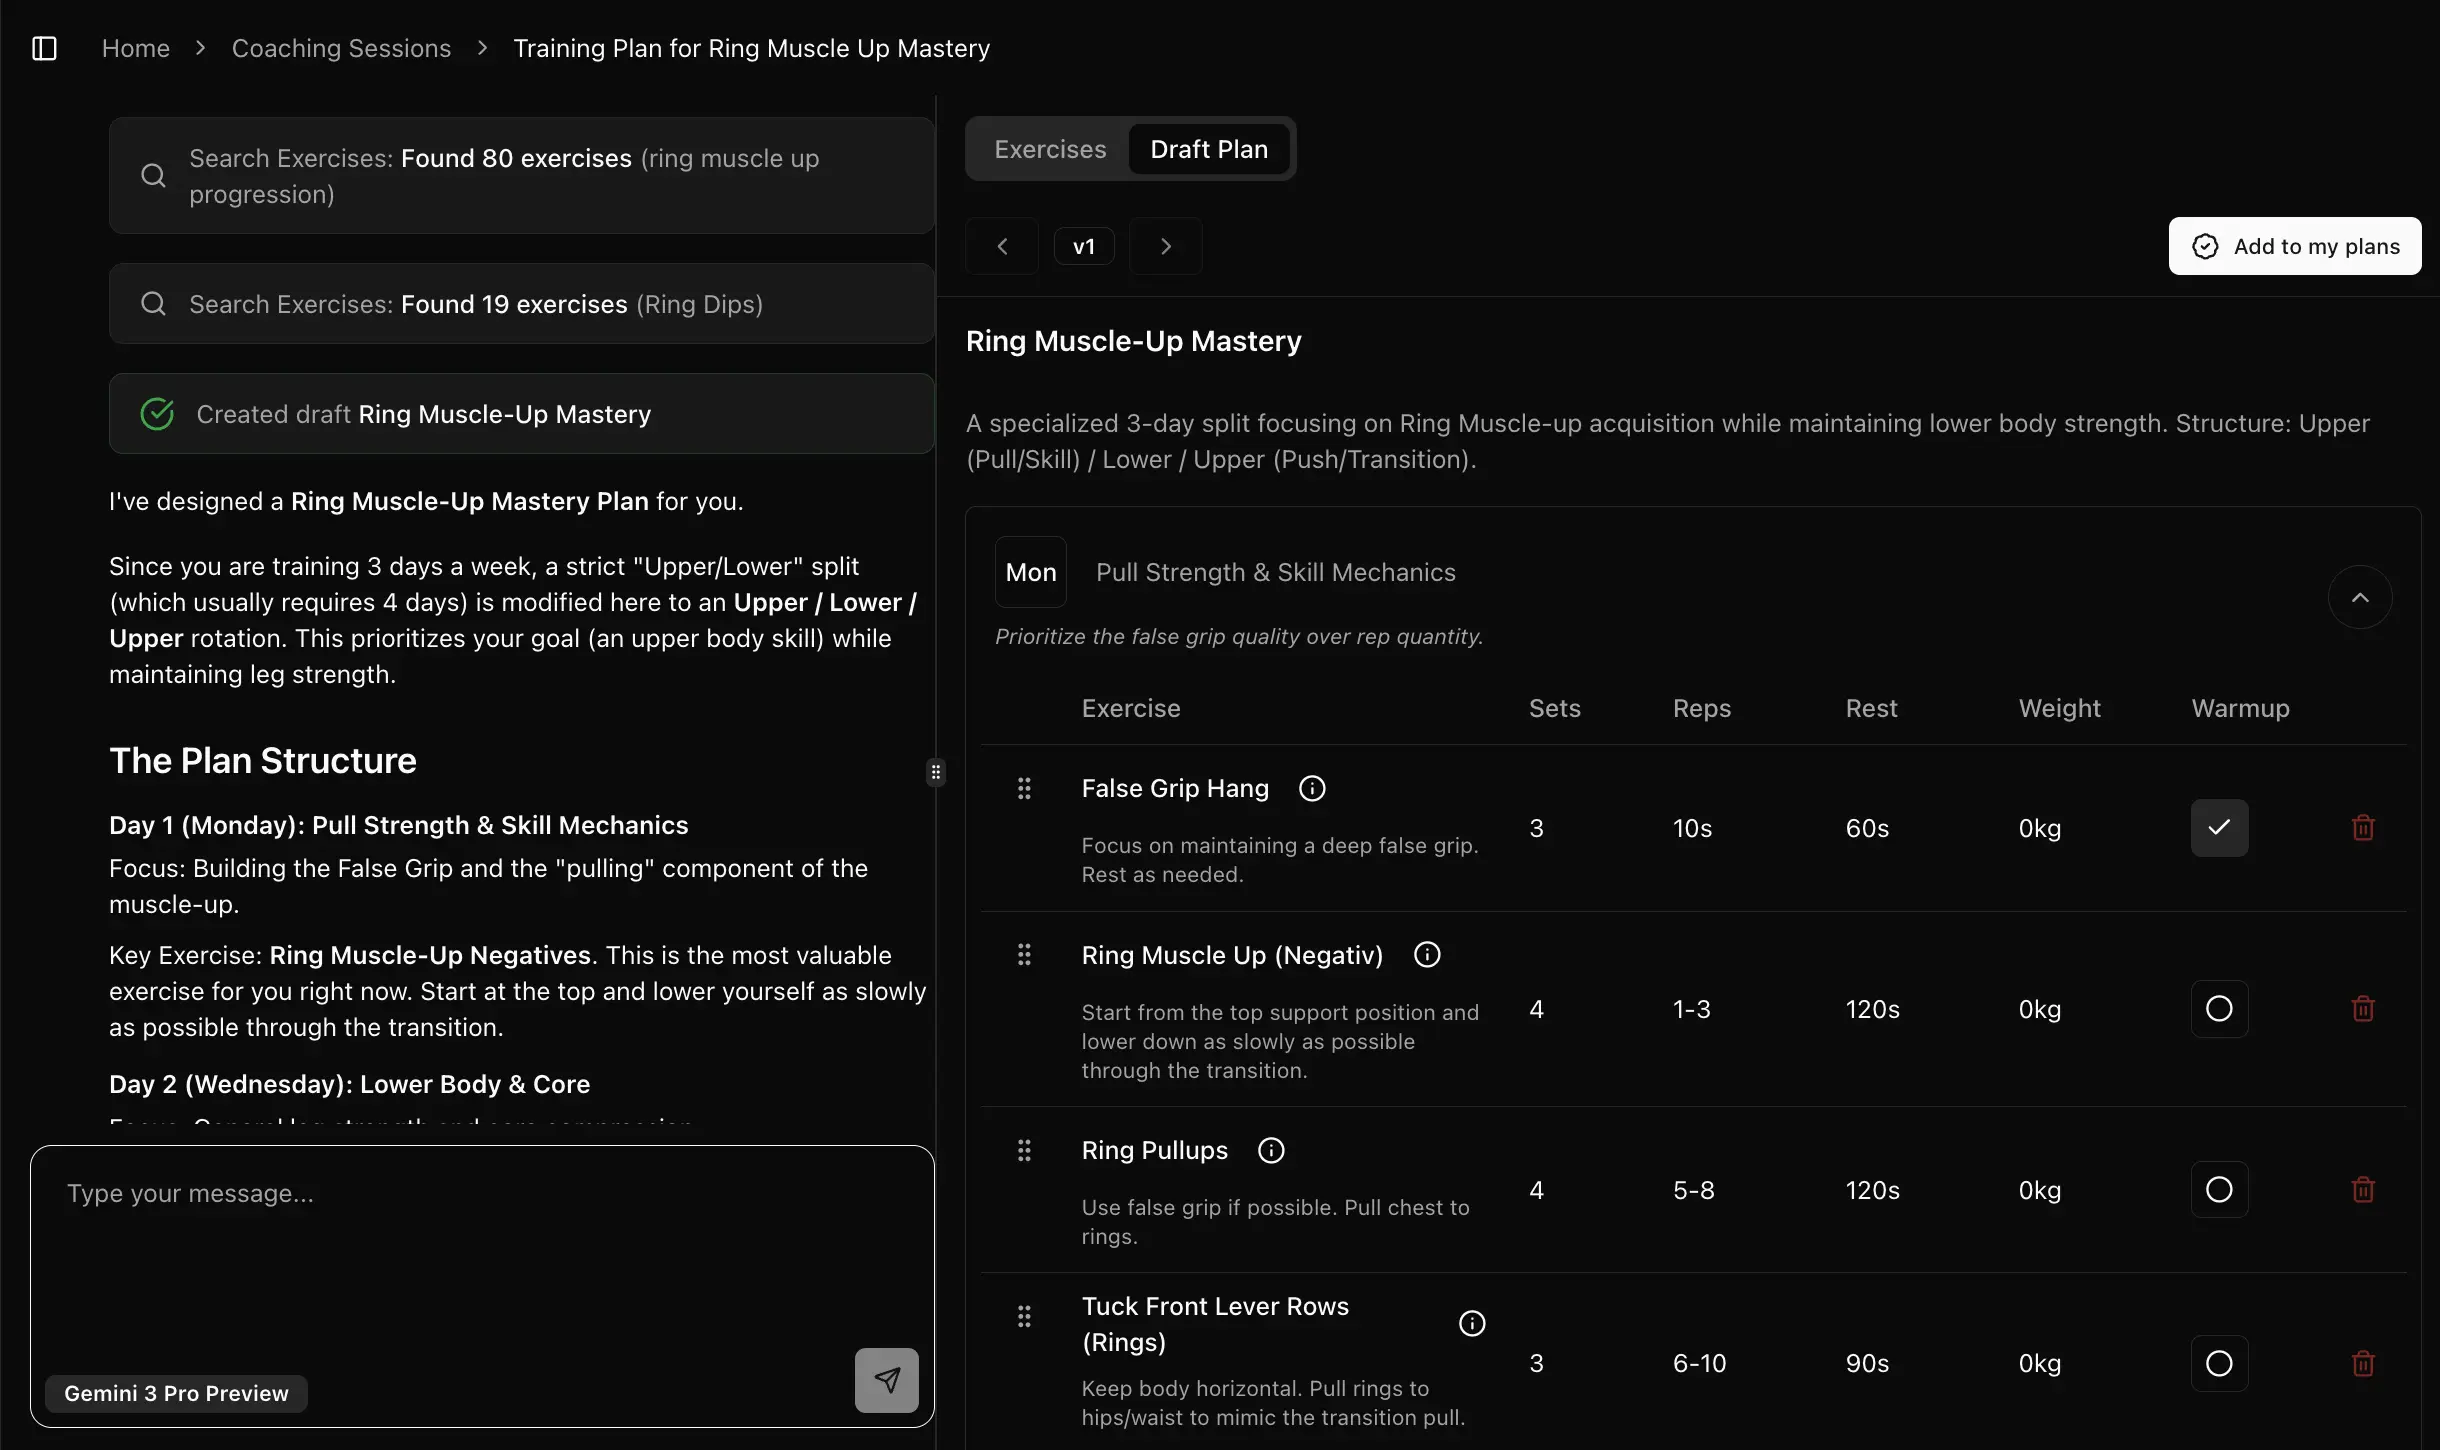Collapse the Monday workout section

(x=2360, y=598)
